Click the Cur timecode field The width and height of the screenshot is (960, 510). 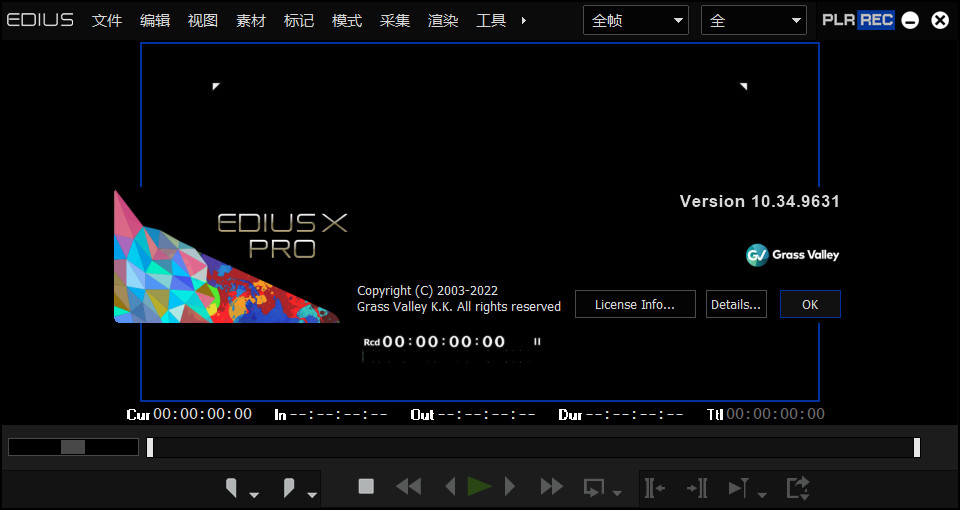[189, 414]
